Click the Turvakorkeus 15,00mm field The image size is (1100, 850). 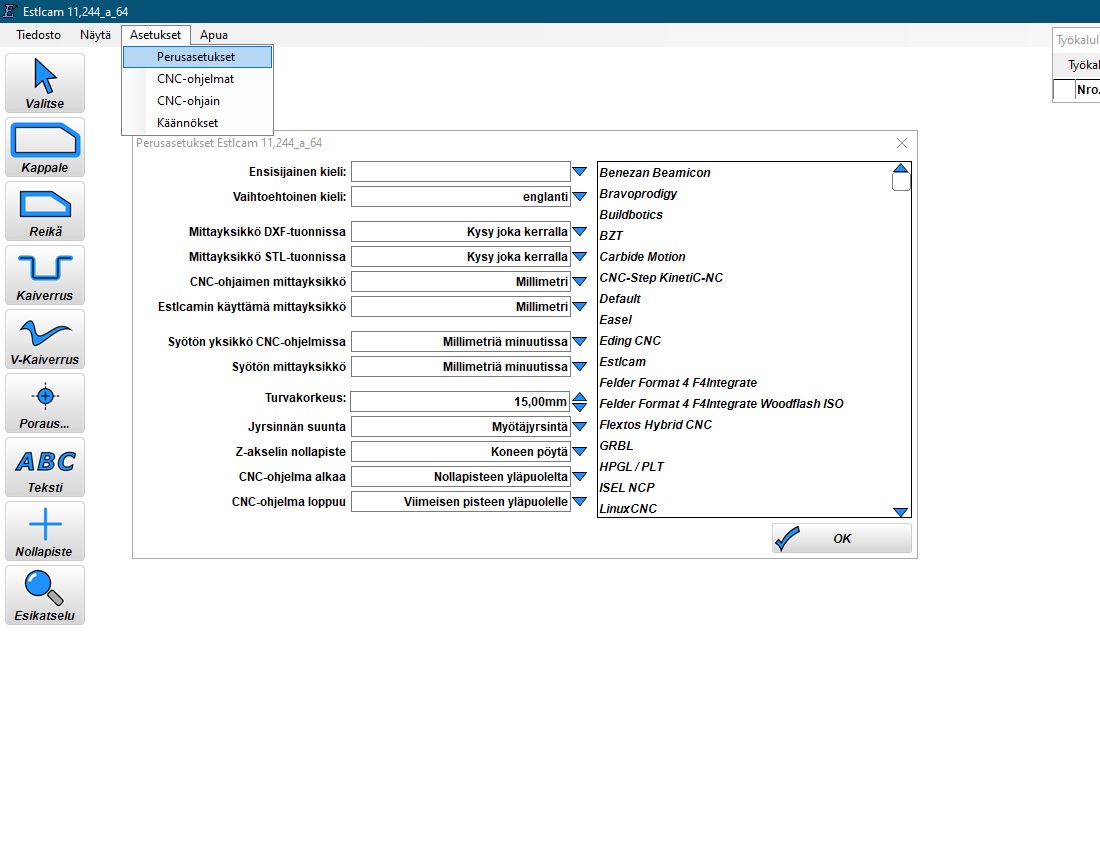(x=460, y=402)
